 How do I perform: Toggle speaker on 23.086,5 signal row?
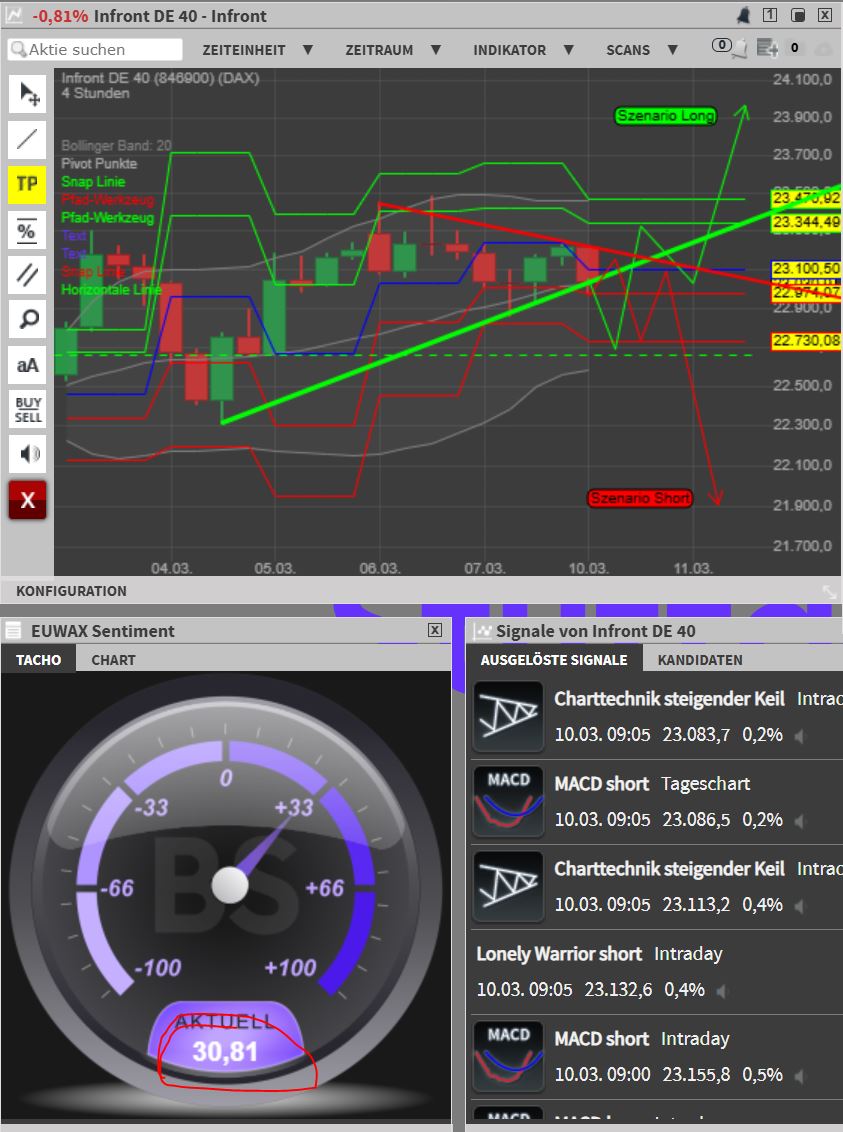(800, 821)
